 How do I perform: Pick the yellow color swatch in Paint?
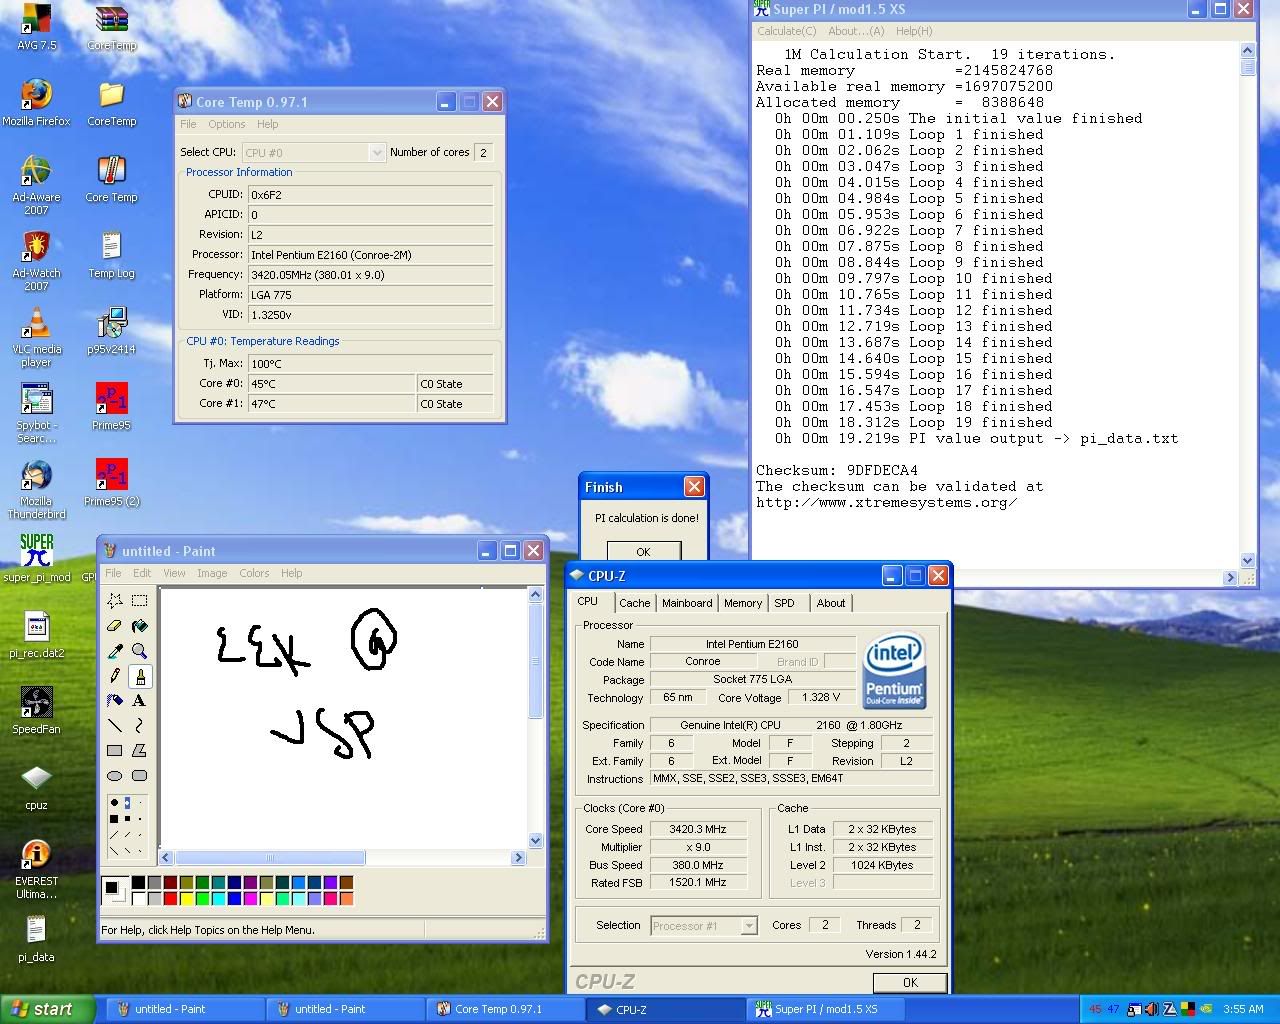[x=187, y=898]
